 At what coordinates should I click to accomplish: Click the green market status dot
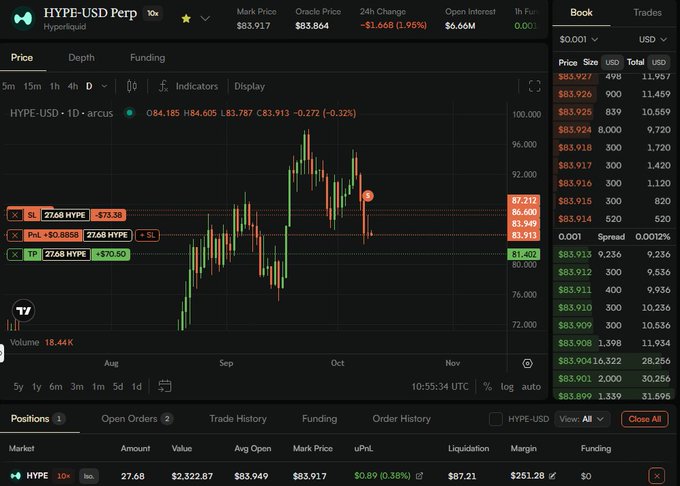pos(129,113)
